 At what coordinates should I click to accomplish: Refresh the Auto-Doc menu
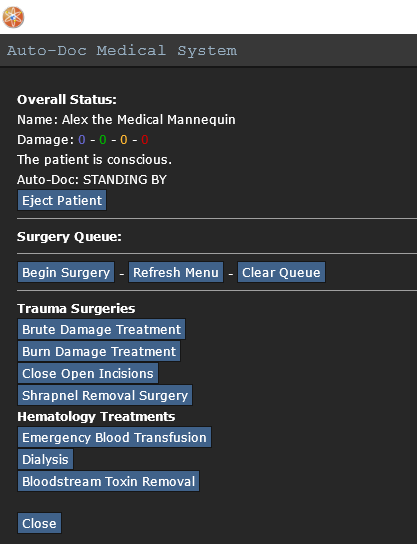[x=176, y=272]
